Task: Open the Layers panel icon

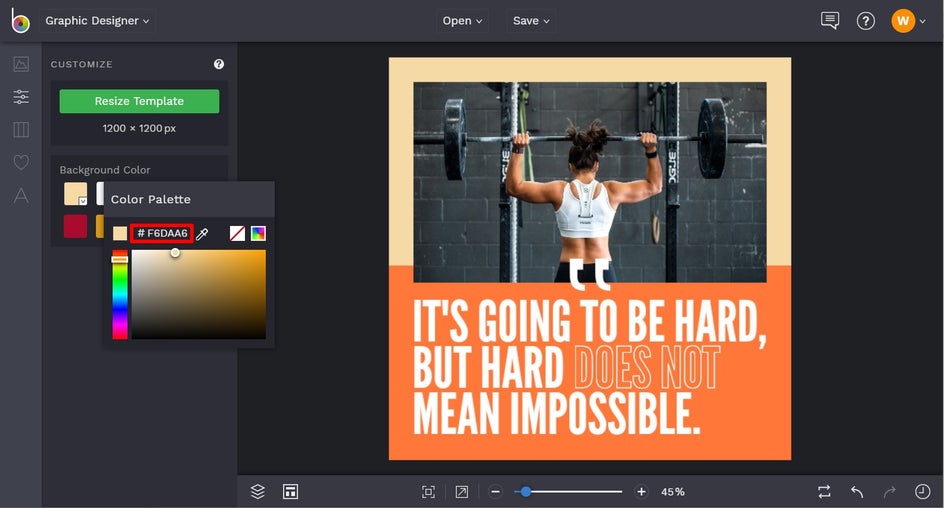Action: pyautogui.click(x=258, y=492)
